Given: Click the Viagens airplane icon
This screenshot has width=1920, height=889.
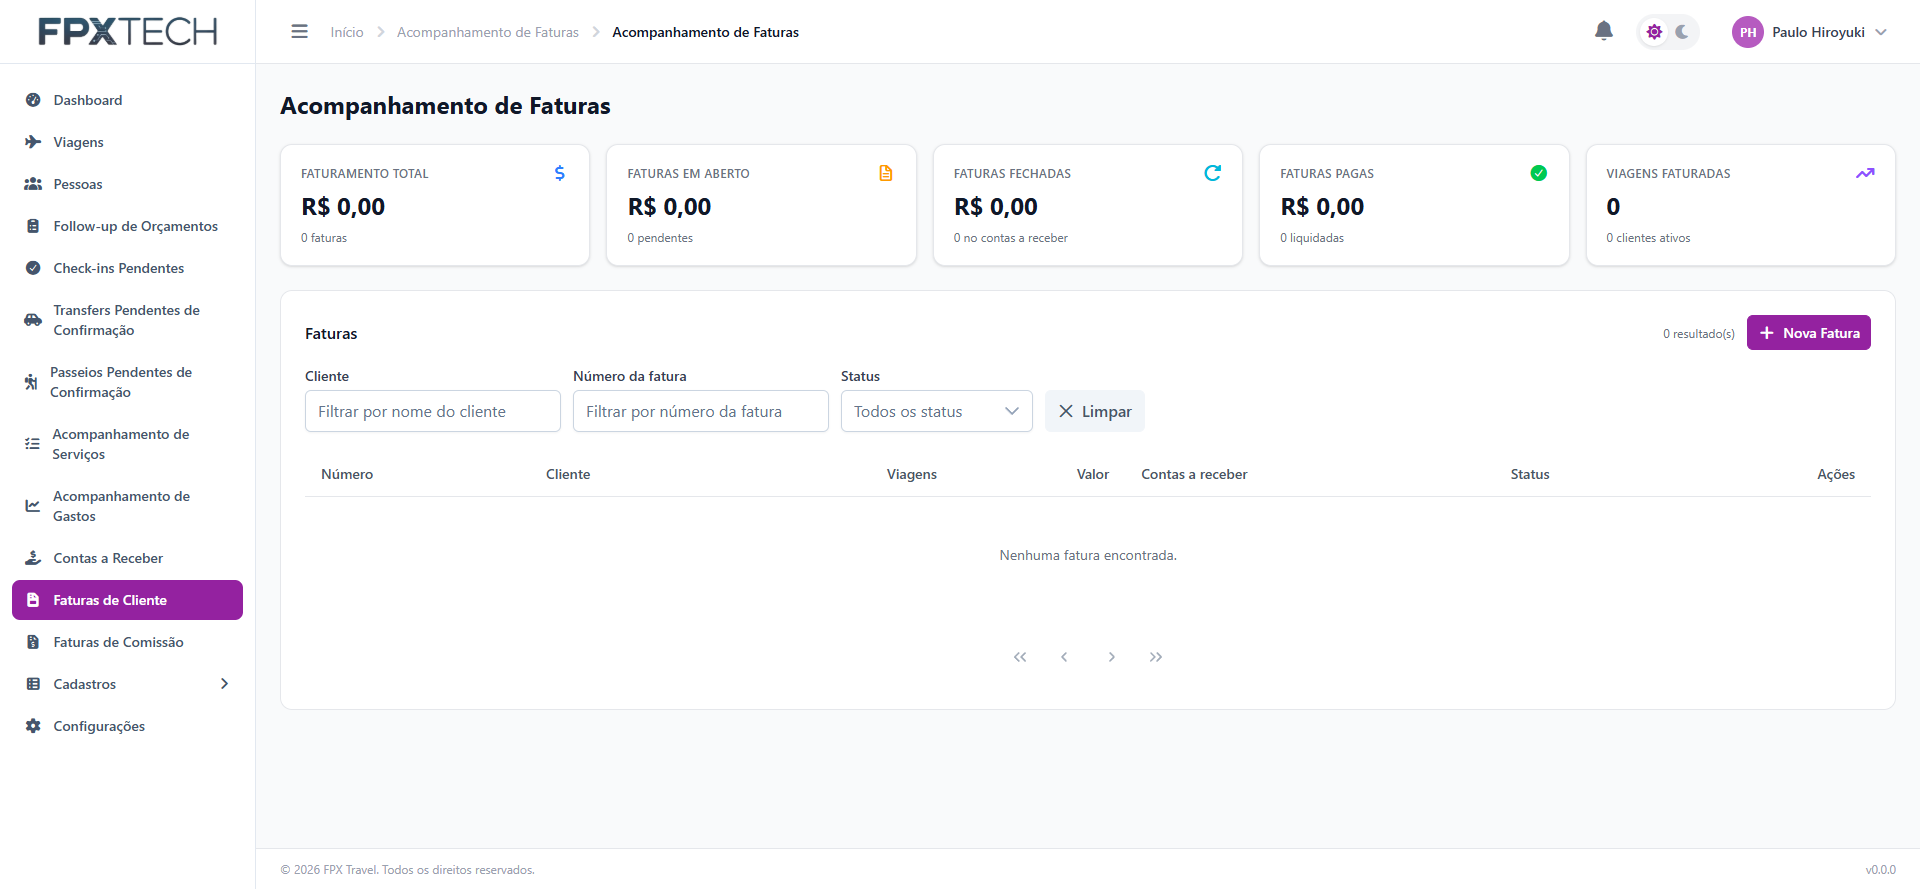Looking at the screenshot, I should (x=33, y=142).
